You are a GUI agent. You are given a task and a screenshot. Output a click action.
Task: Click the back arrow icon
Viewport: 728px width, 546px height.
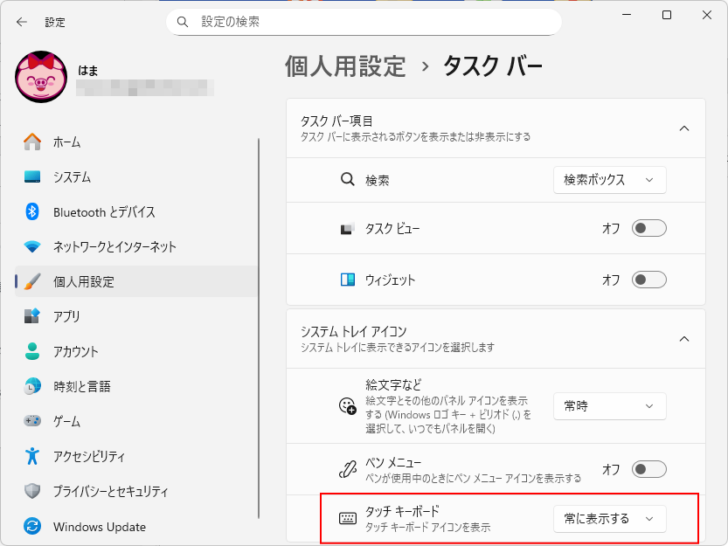(x=21, y=22)
